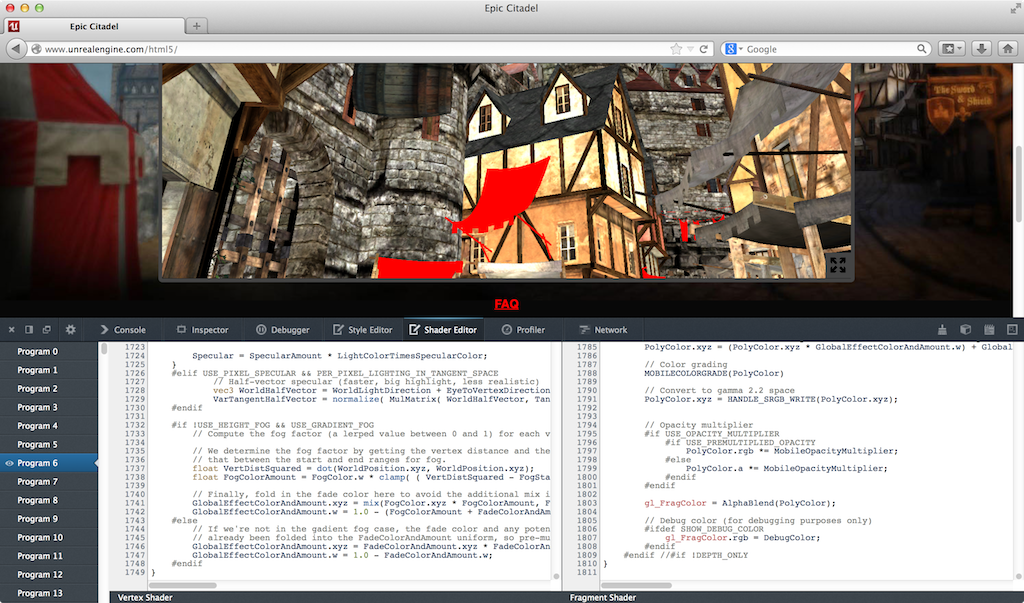
Task: Select Program 13 in shader list
Action: coord(49,593)
